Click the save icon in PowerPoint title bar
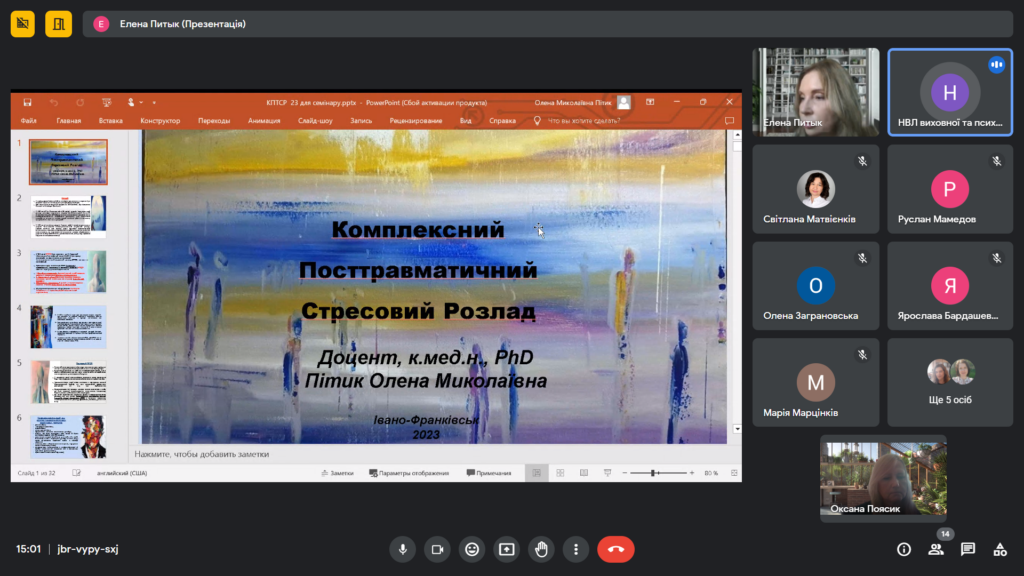1024x576 pixels. point(27,102)
